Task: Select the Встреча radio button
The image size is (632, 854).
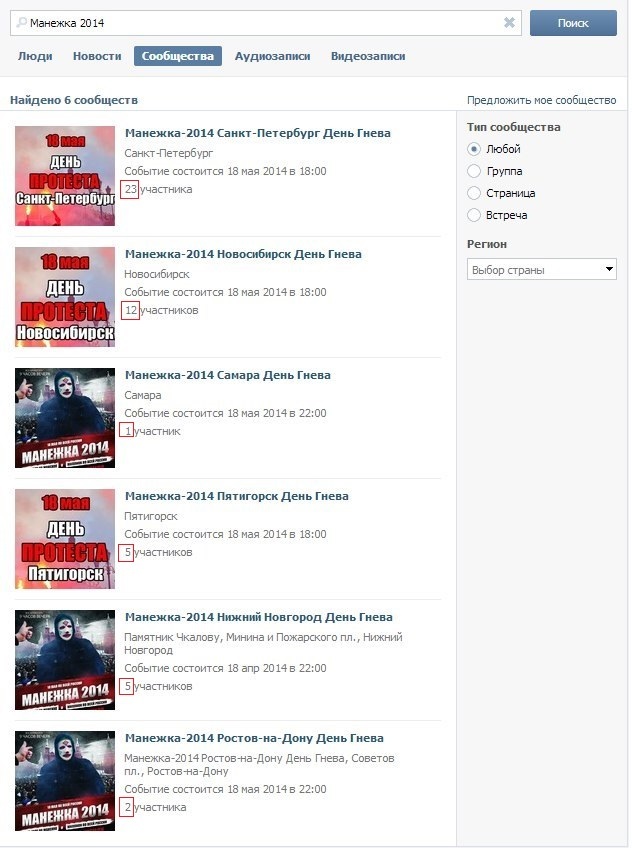Action: point(474,215)
